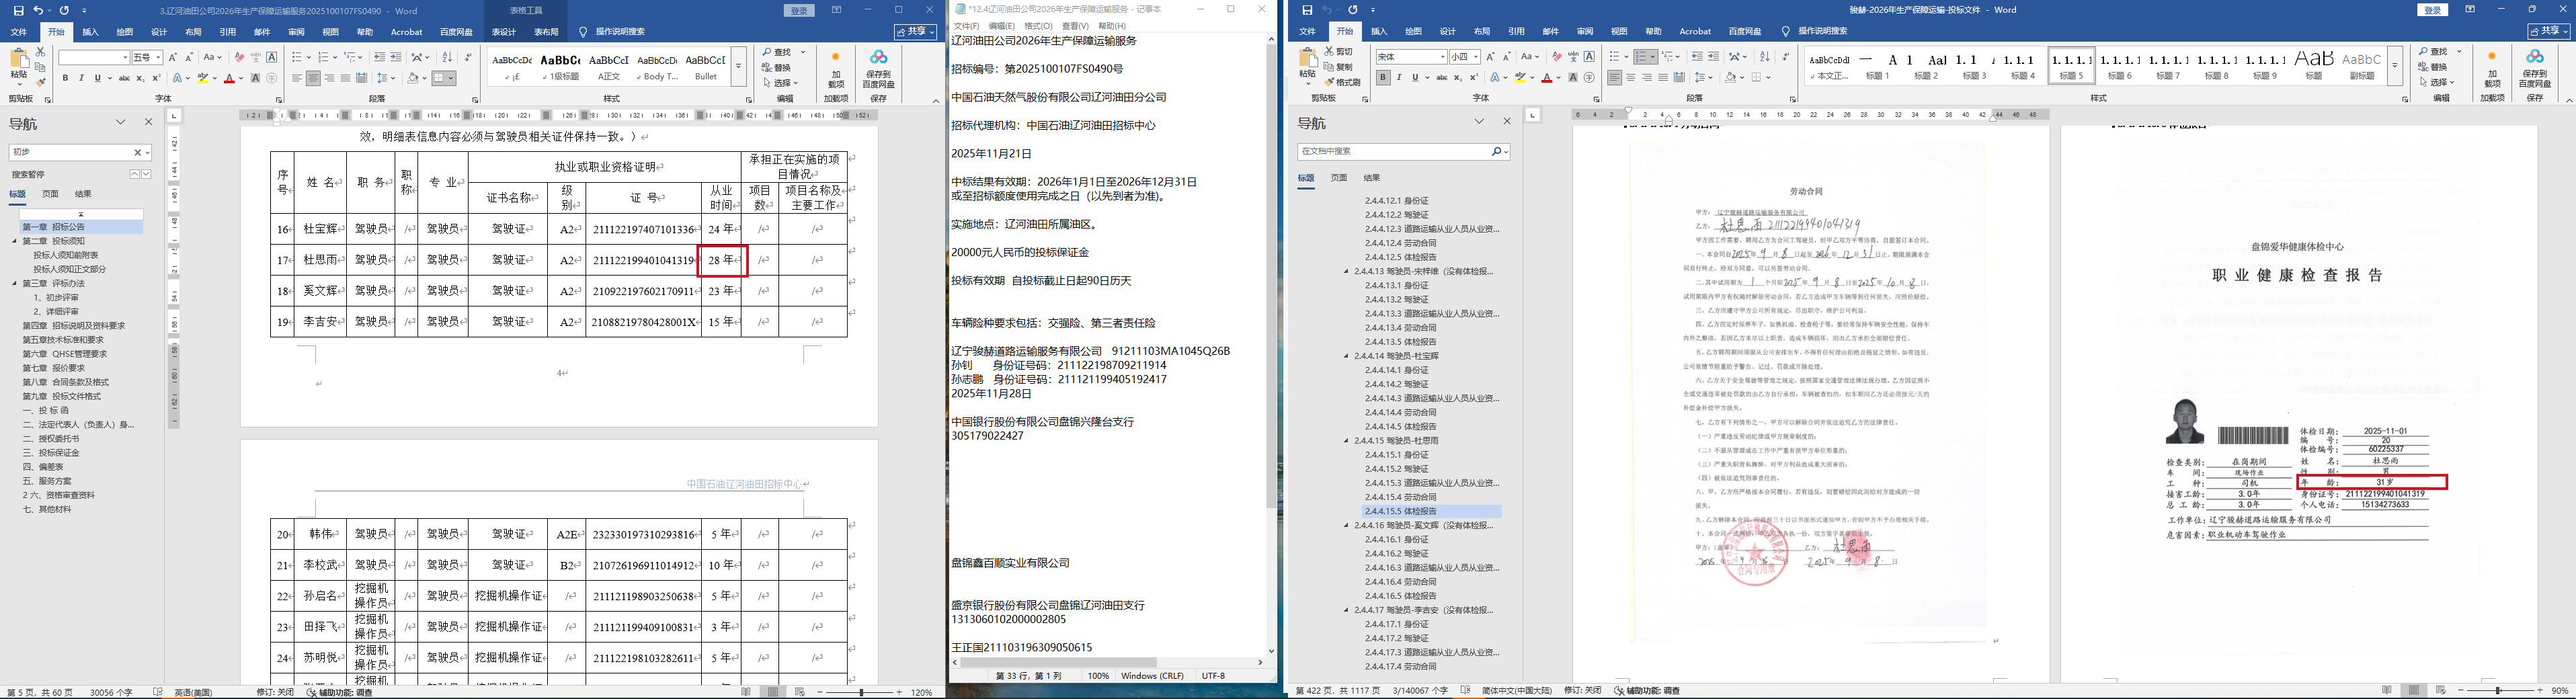This screenshot has height=699, width=2576.
Task: Collapse 第二章 投标须知 in left navigation tree
Action: tap(15, 241)
